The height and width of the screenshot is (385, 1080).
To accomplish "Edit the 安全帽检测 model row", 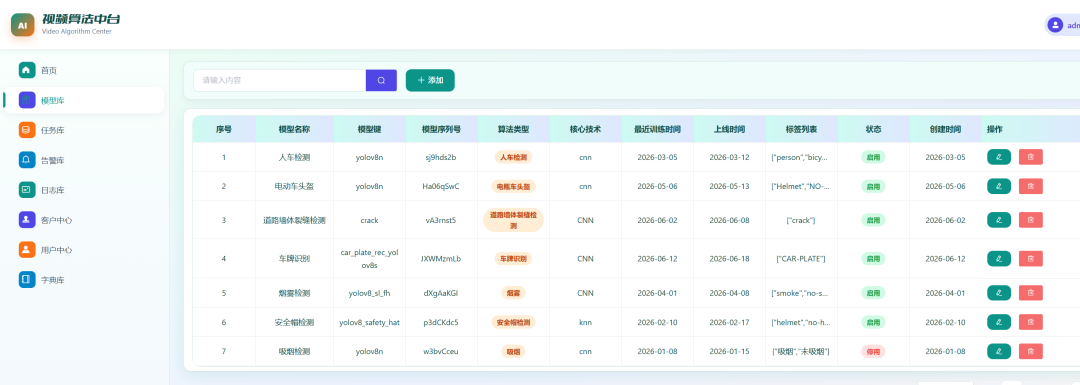I will [x=999, y=322].
